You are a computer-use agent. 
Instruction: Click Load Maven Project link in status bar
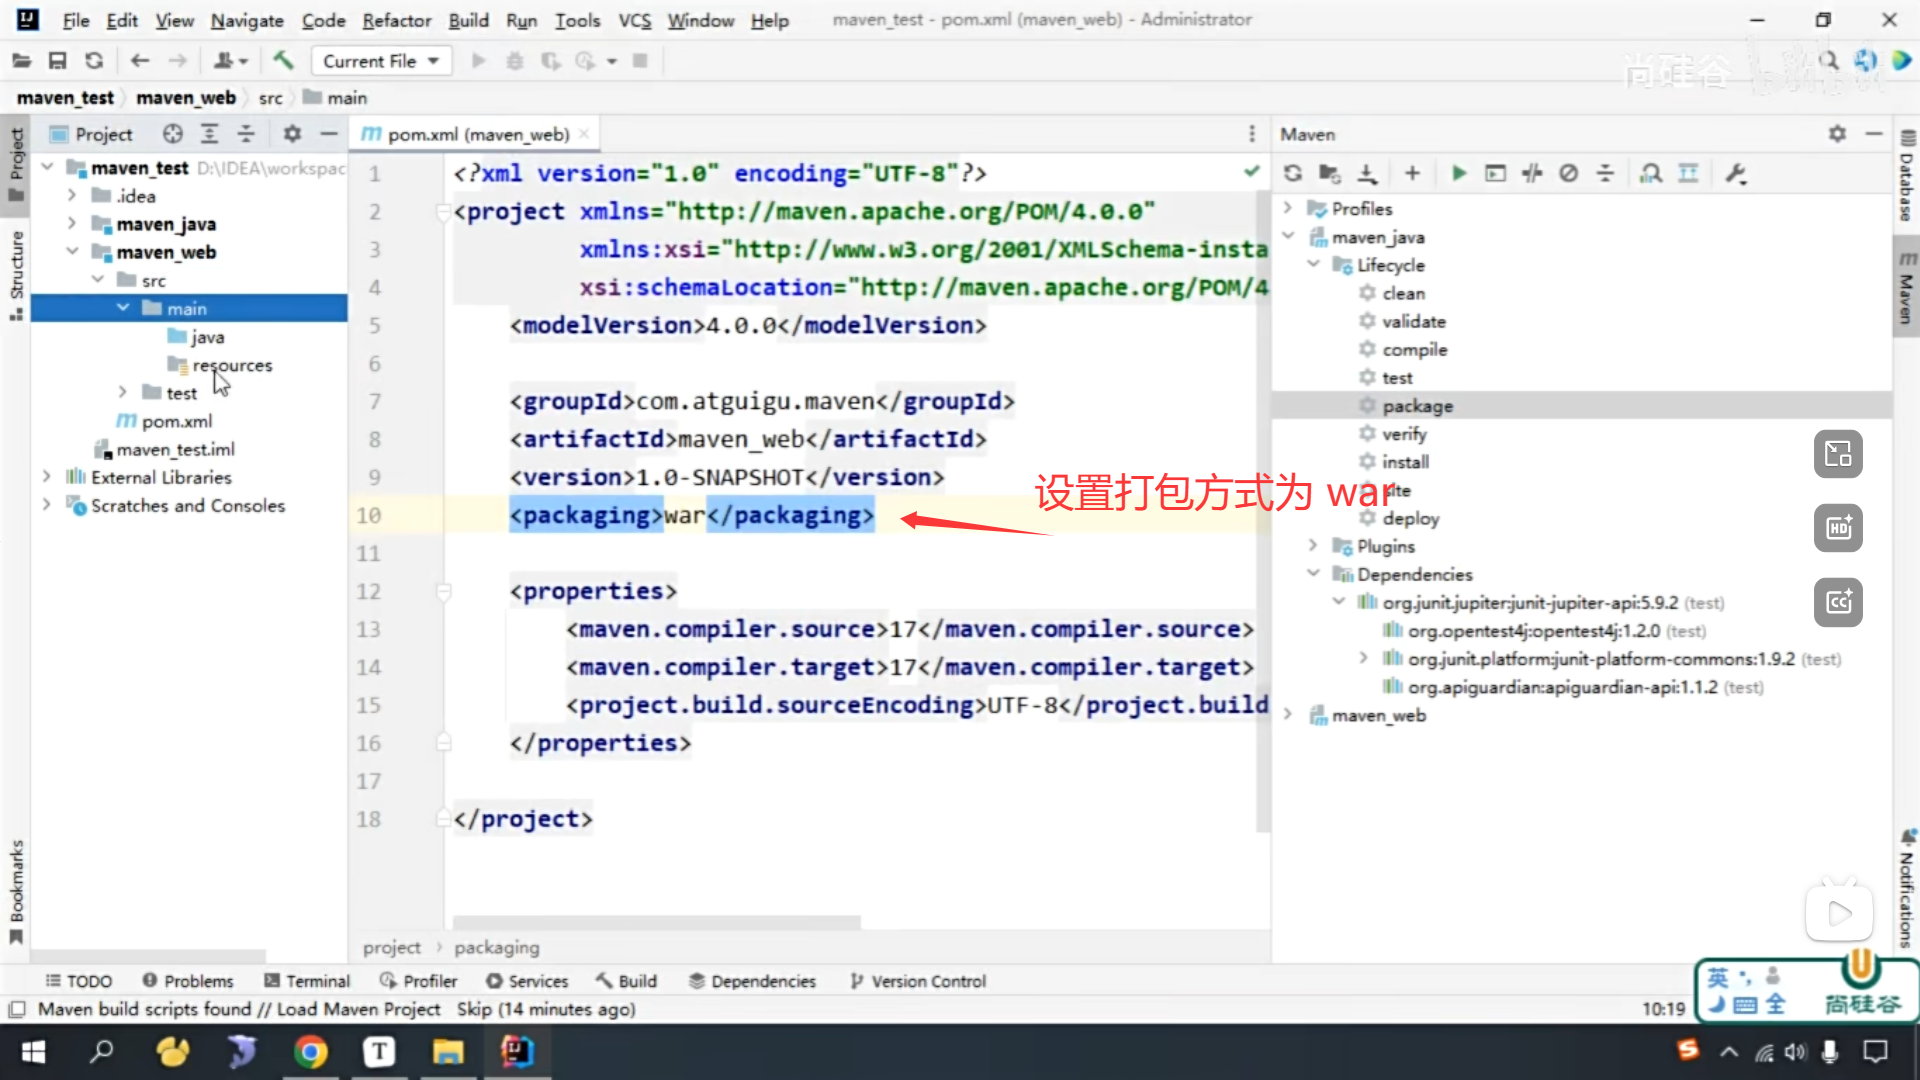click(358, 1009)
